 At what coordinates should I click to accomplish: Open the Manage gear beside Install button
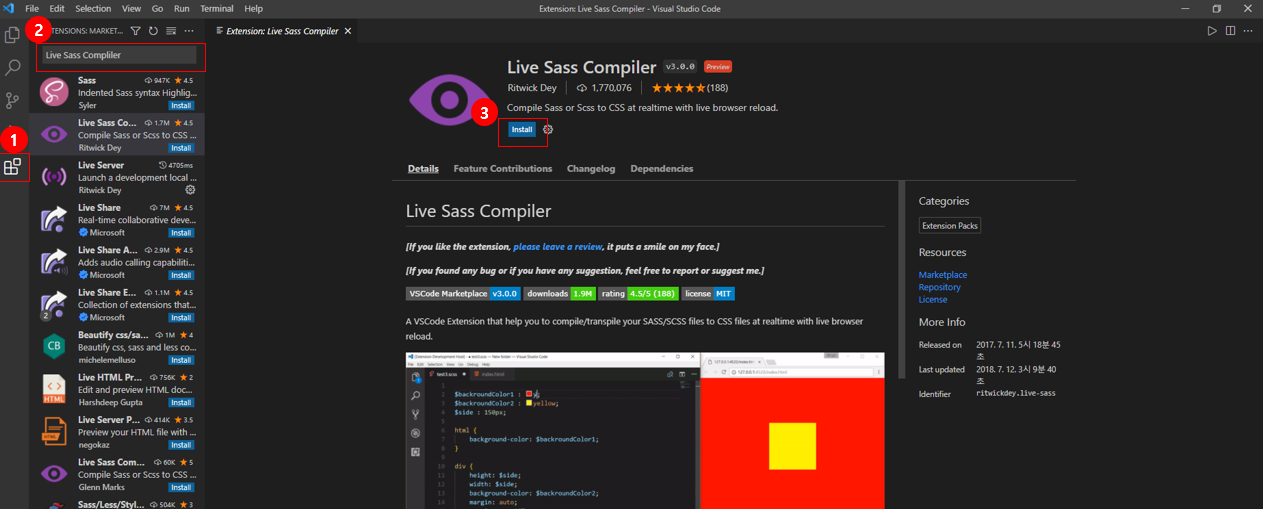548,130
